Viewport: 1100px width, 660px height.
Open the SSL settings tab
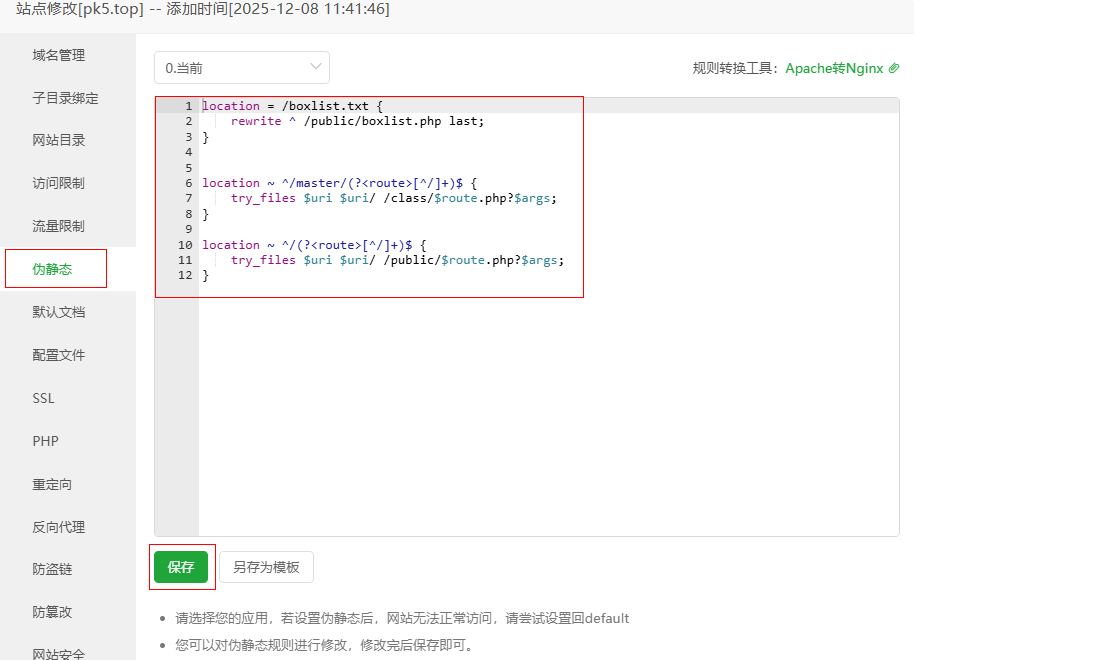[44, 398]
